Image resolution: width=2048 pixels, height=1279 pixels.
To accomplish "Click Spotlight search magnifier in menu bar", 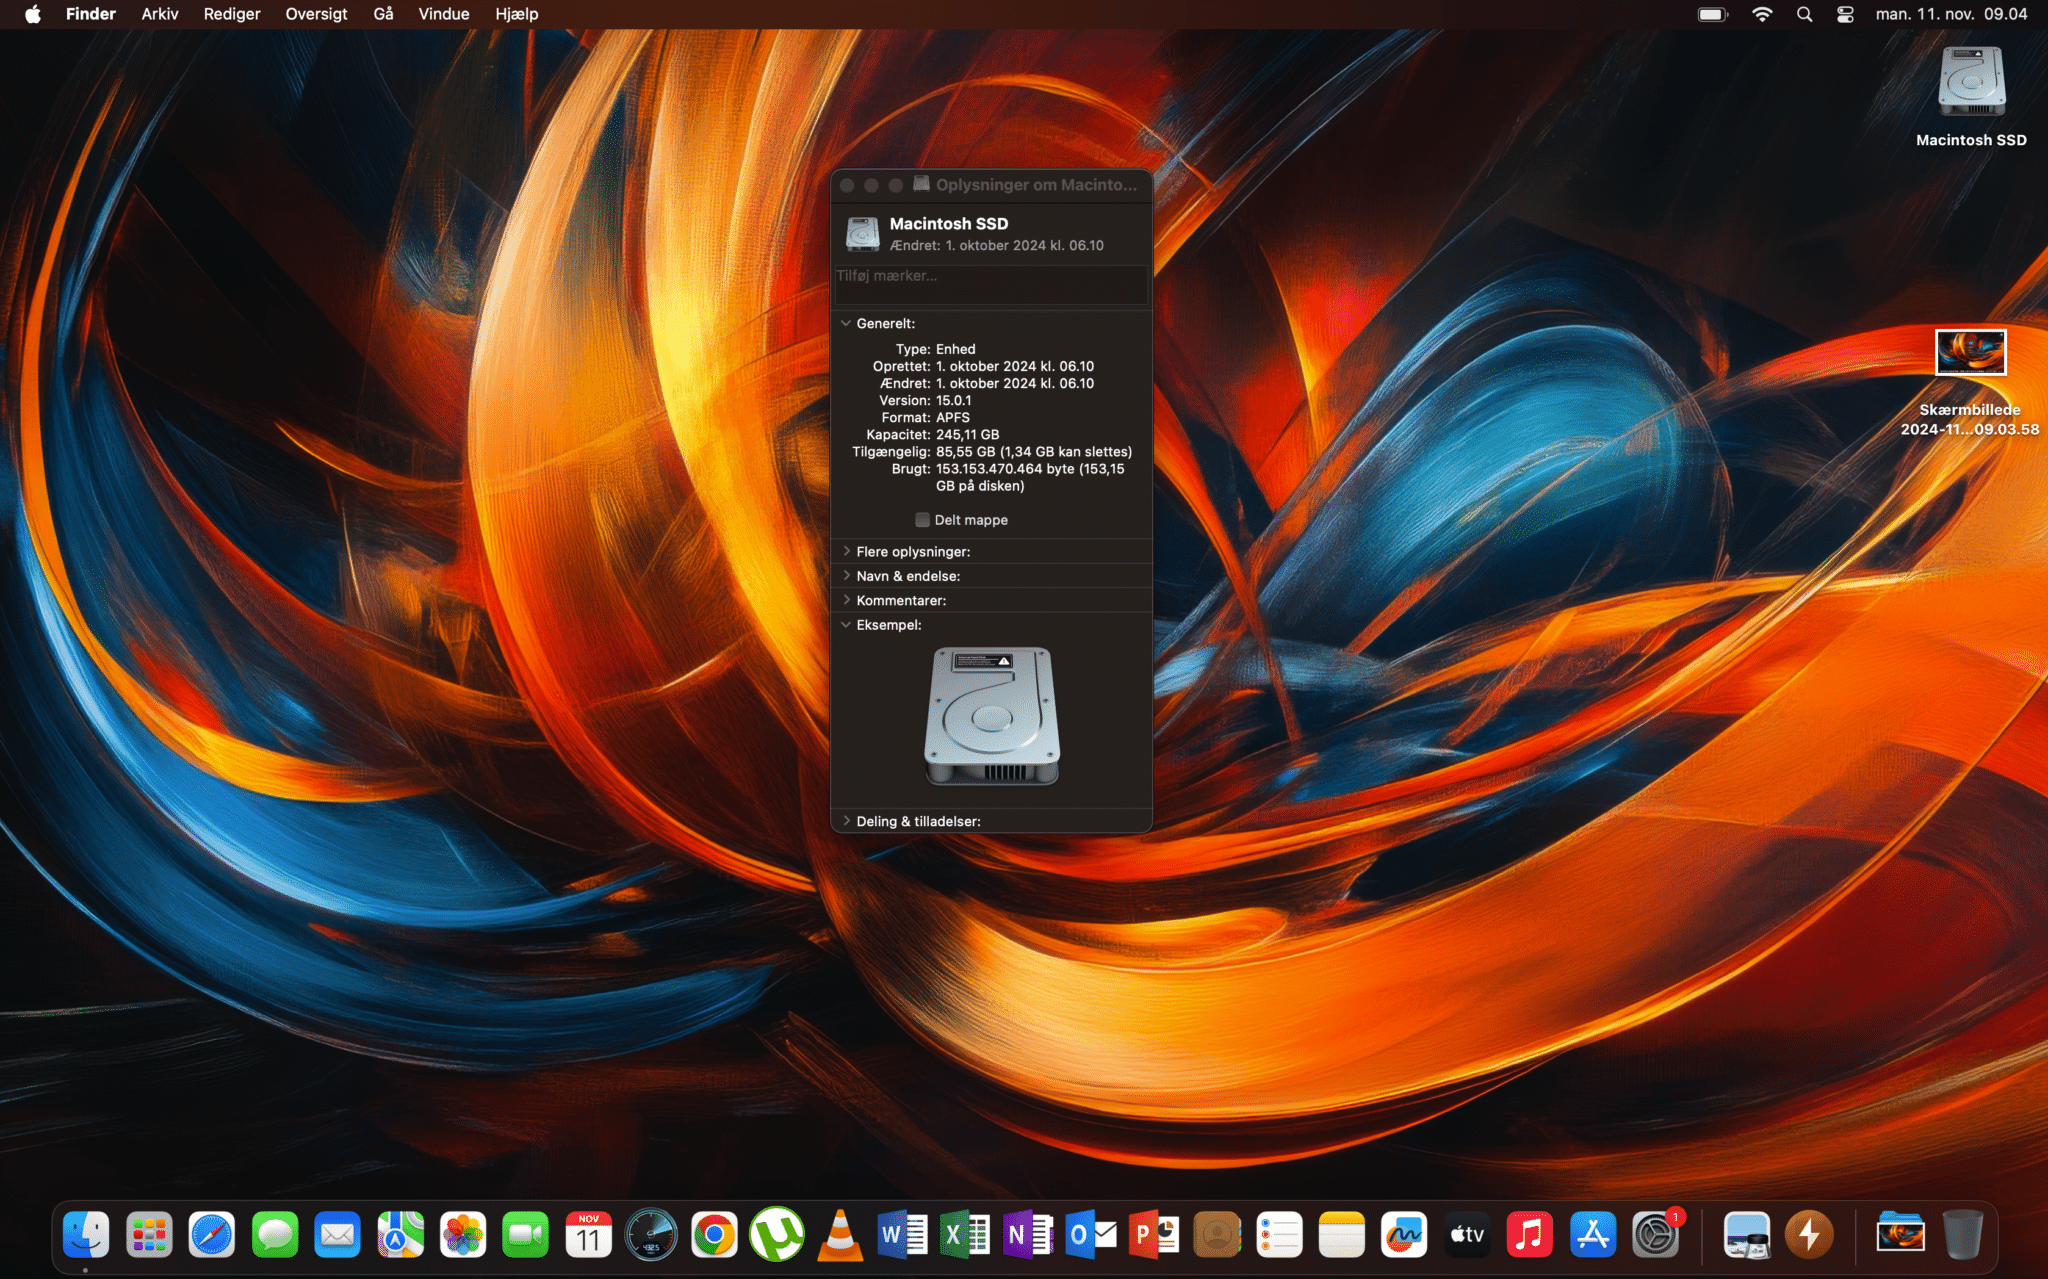I will 1804,14.
